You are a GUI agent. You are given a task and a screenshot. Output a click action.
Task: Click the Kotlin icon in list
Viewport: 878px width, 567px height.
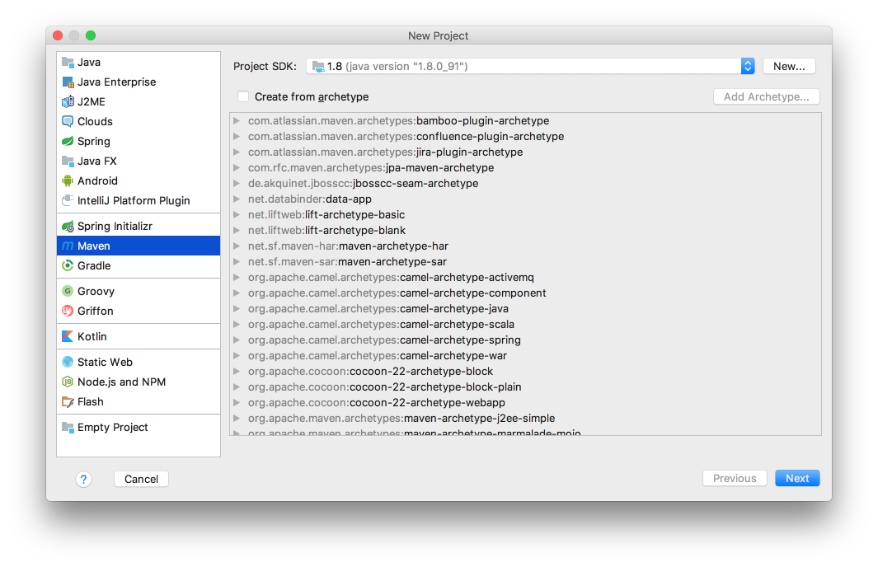point(68,337)
